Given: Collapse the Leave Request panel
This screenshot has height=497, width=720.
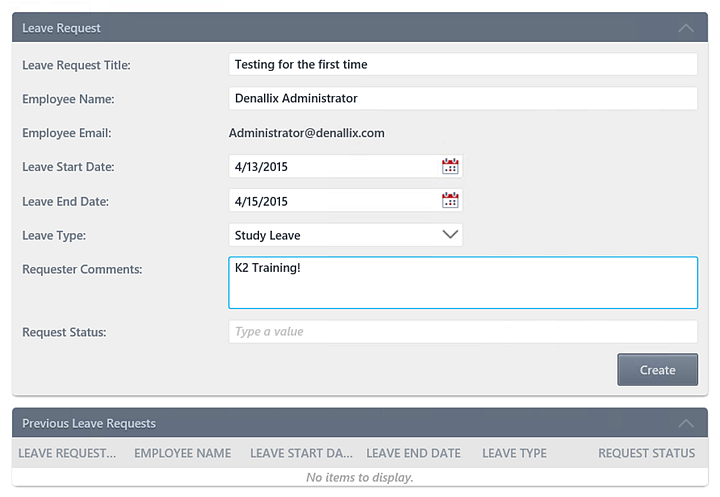Looking at the screenshot, I should [686, 28].
